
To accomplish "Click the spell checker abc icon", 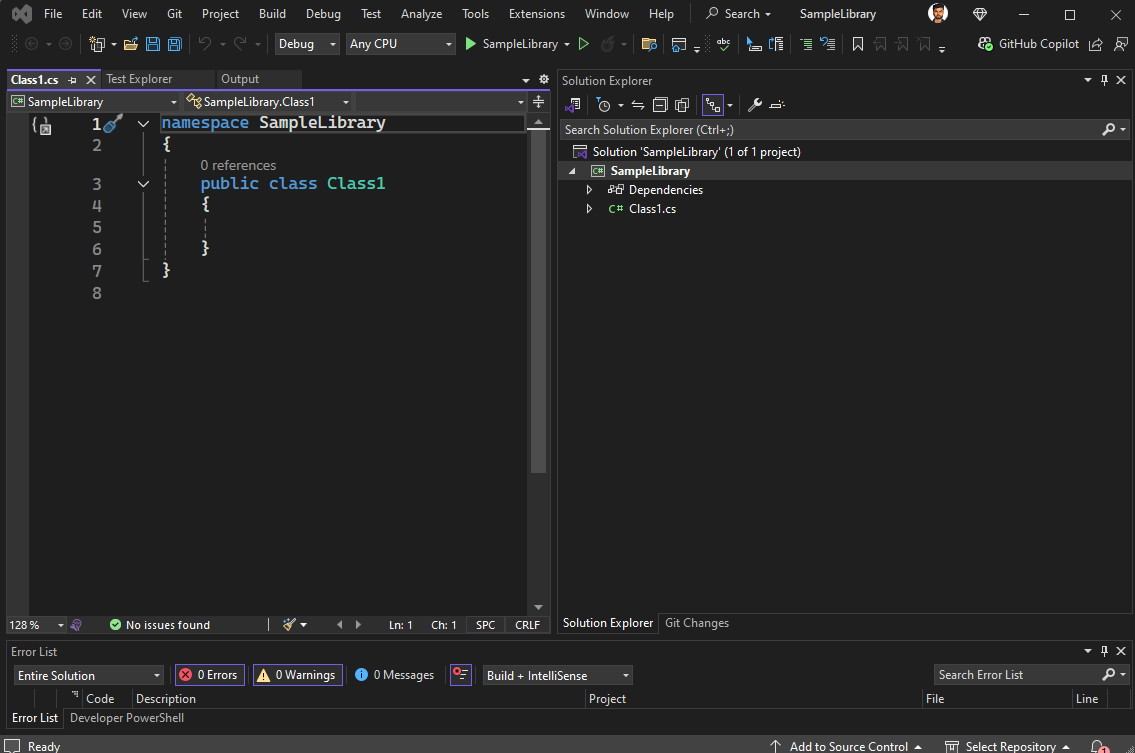I will point(723,44).
